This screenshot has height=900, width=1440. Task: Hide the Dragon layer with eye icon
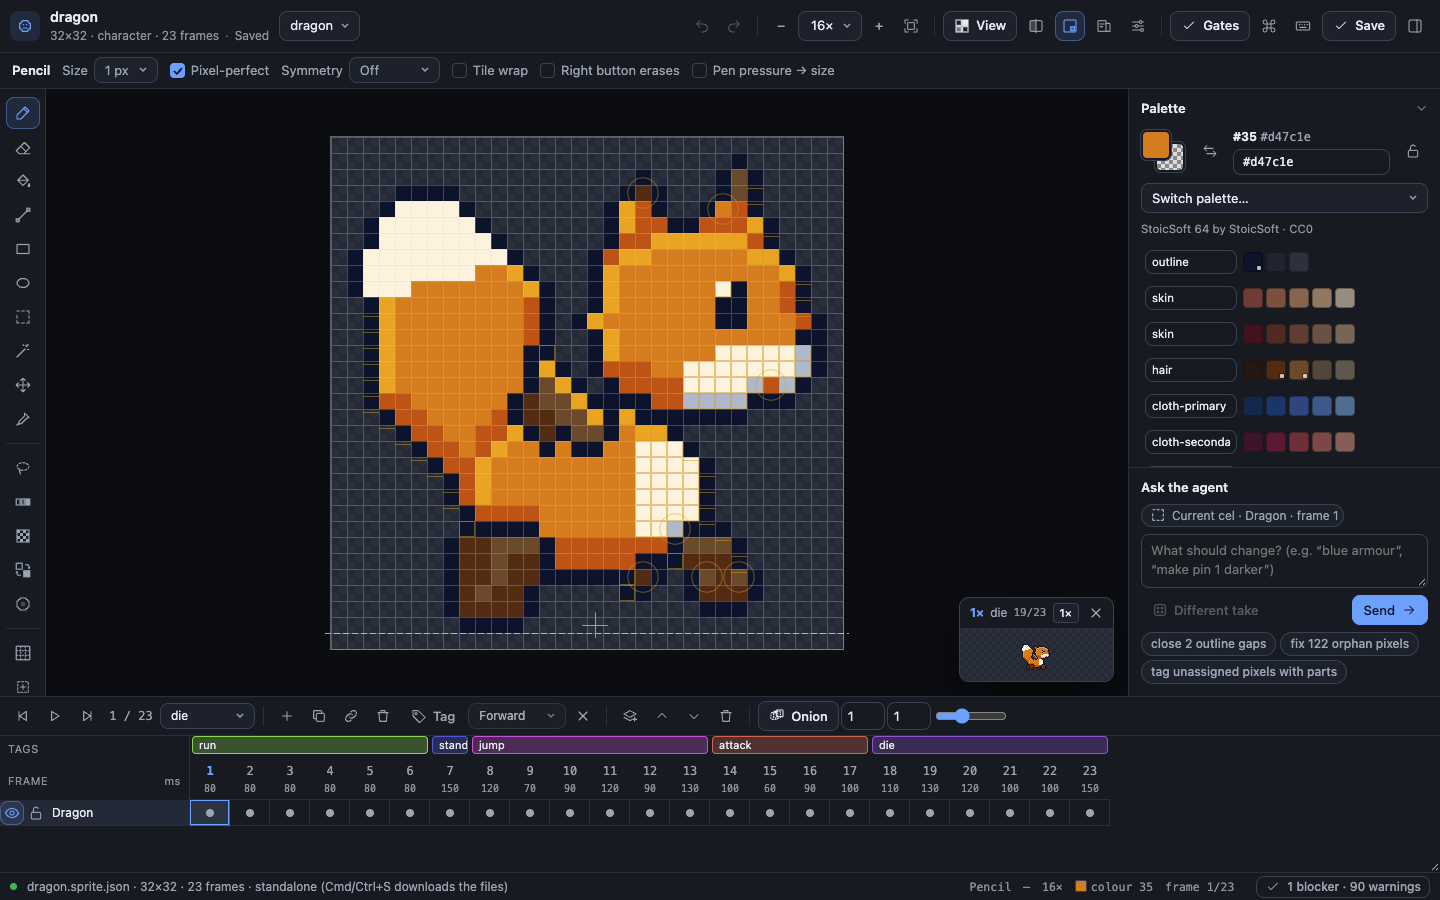click(12, 813)
